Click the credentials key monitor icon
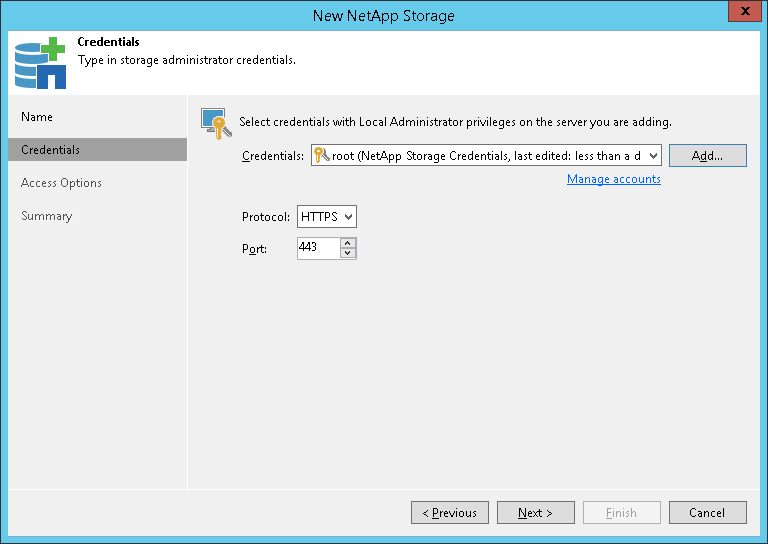The image size is (768, 544). coord(216,123)
